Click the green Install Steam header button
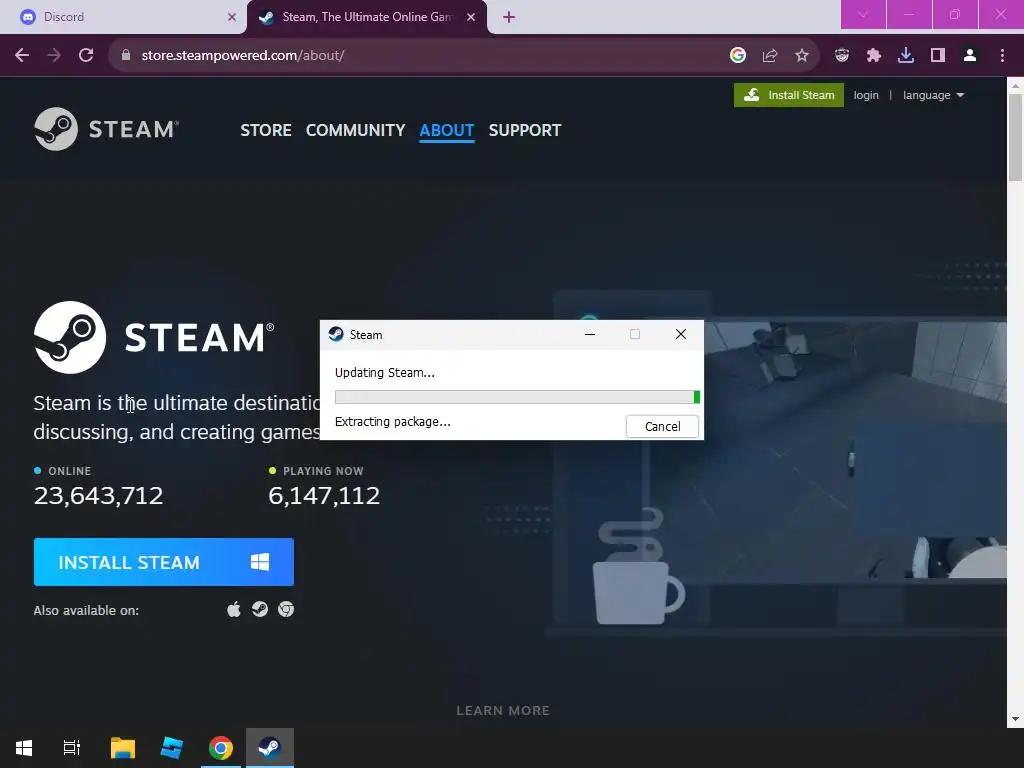Image resolution: width=1024 pixels, height=768 pixels. (789, 95)
